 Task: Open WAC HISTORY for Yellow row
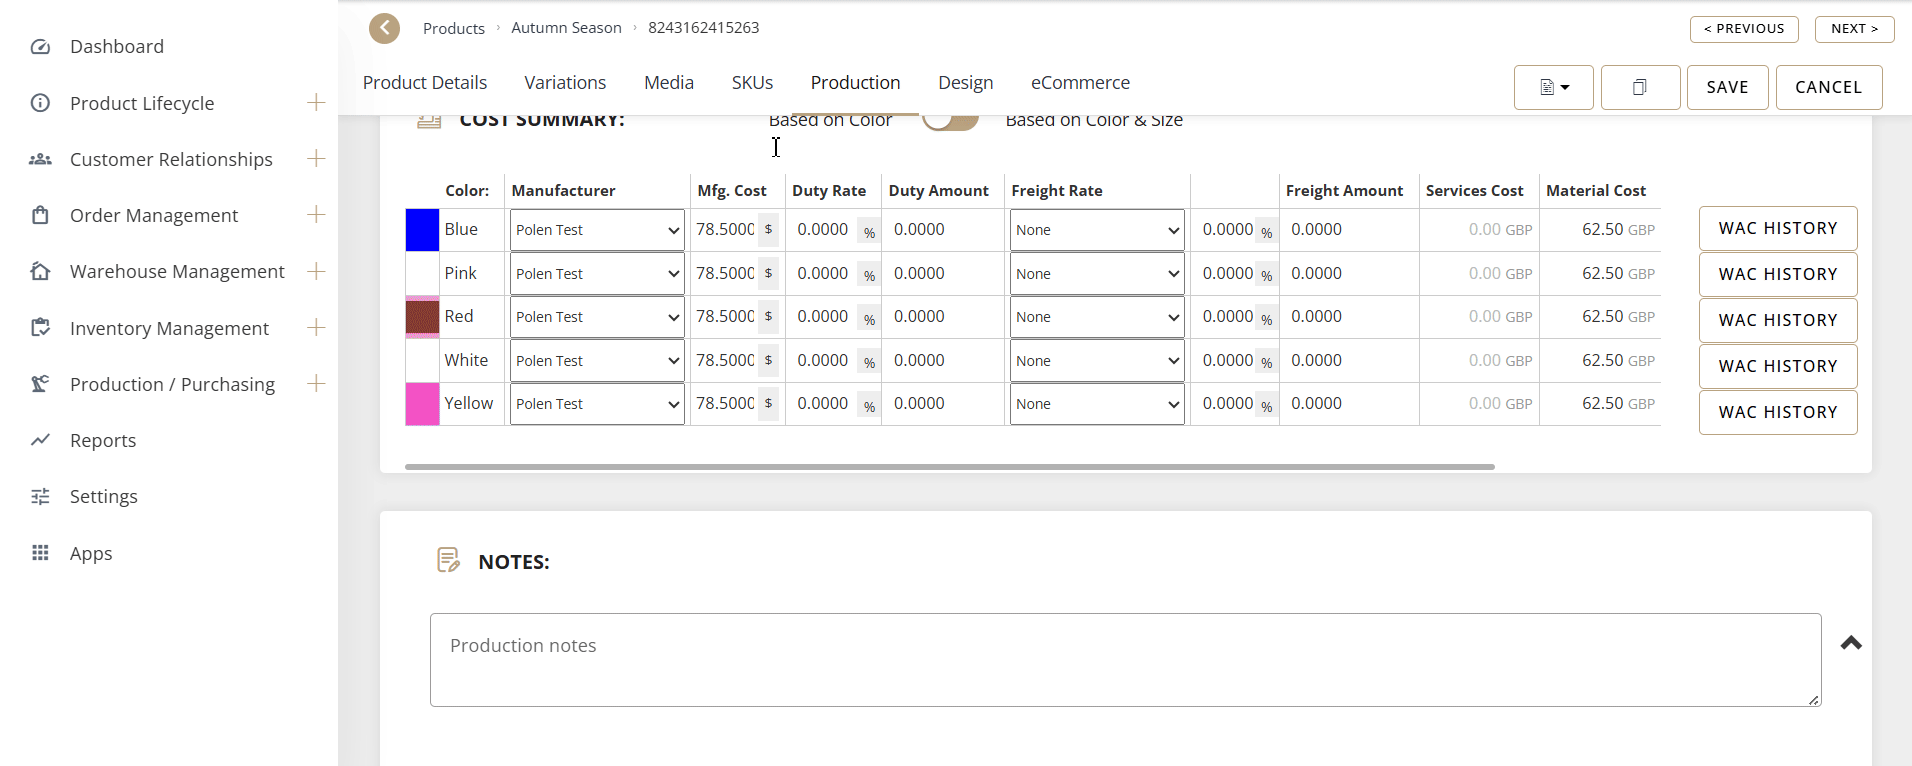pyautogui.click(x=1777, y=412)
